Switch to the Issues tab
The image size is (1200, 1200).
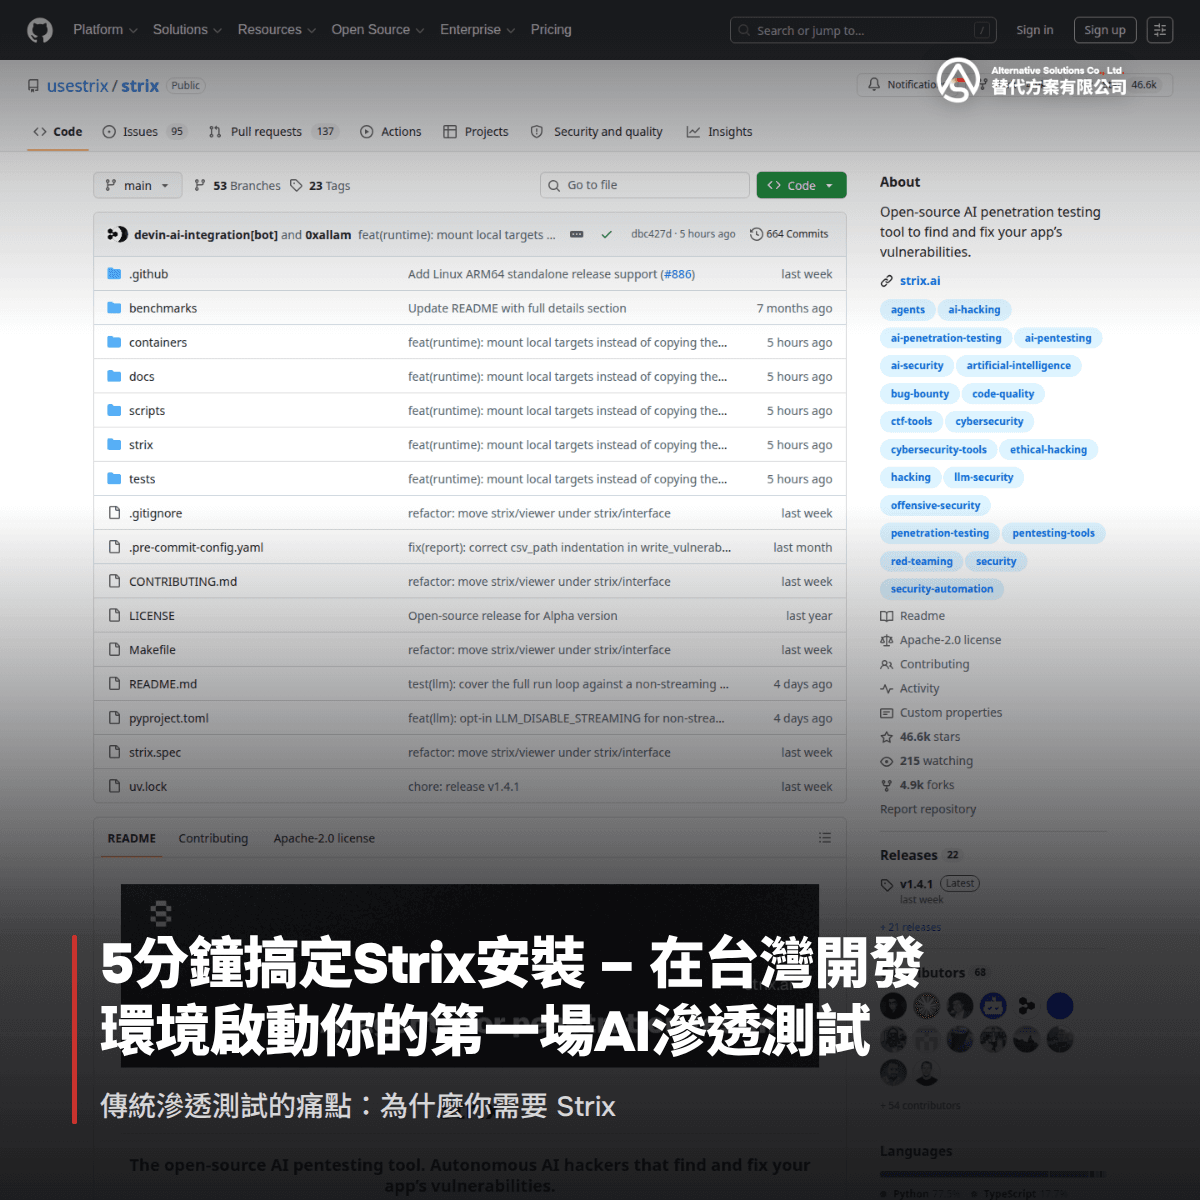[x=144, y=132]
